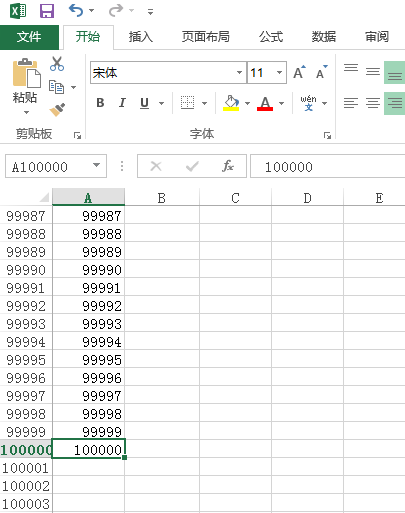
Task: Customize the Quick Access Toolbar
Action: 150,12
